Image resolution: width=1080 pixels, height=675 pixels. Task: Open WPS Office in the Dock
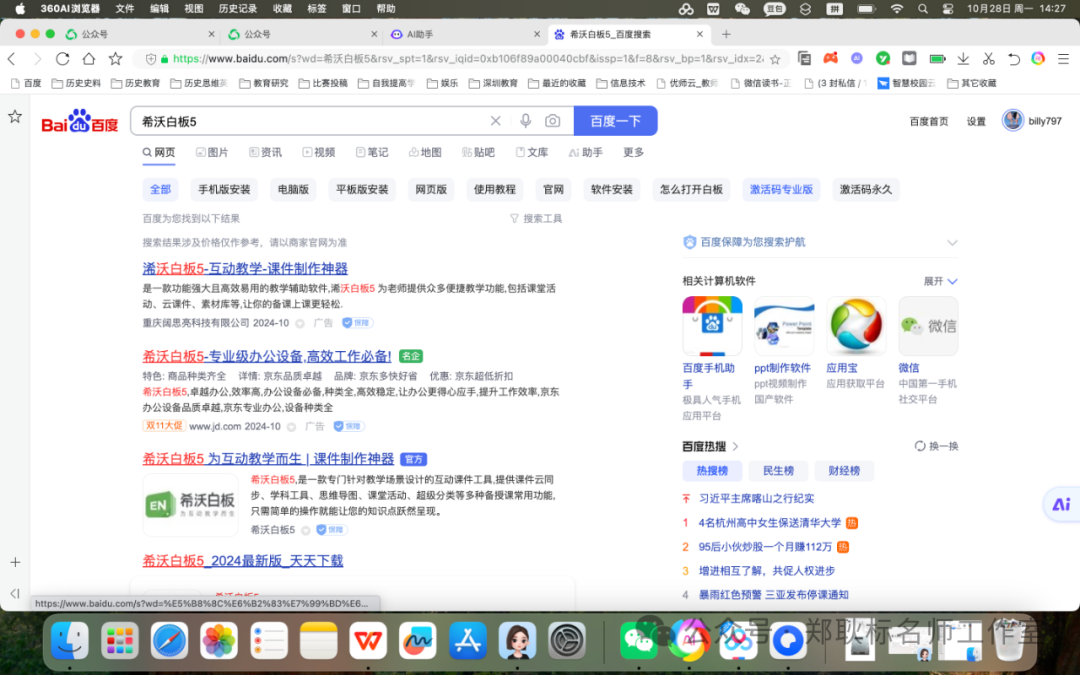[368, 641]
